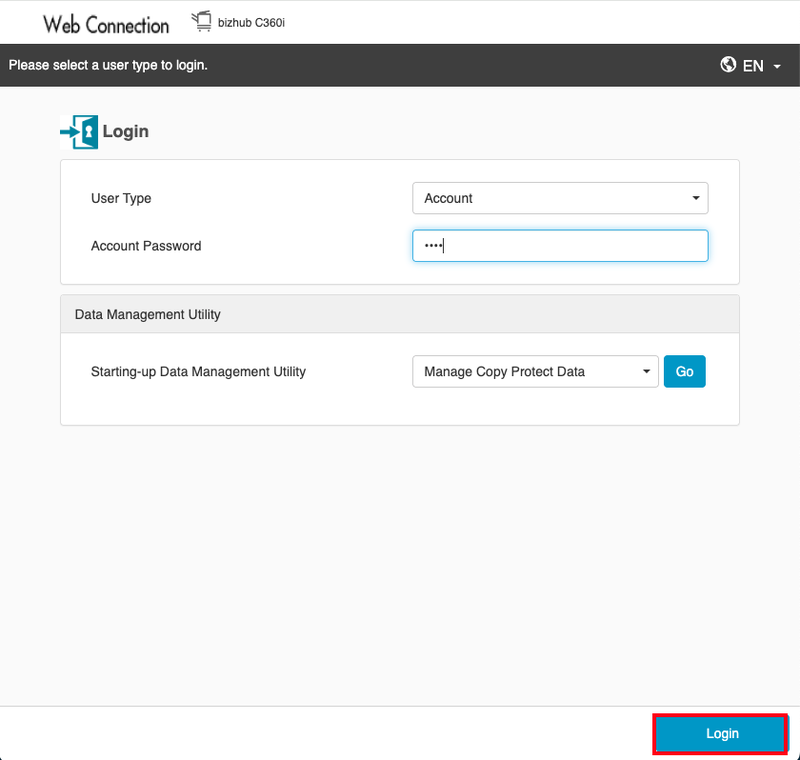Screen dimensions: 800x760
Task: Click the 'Login' heading text
Action: (126, 131)
